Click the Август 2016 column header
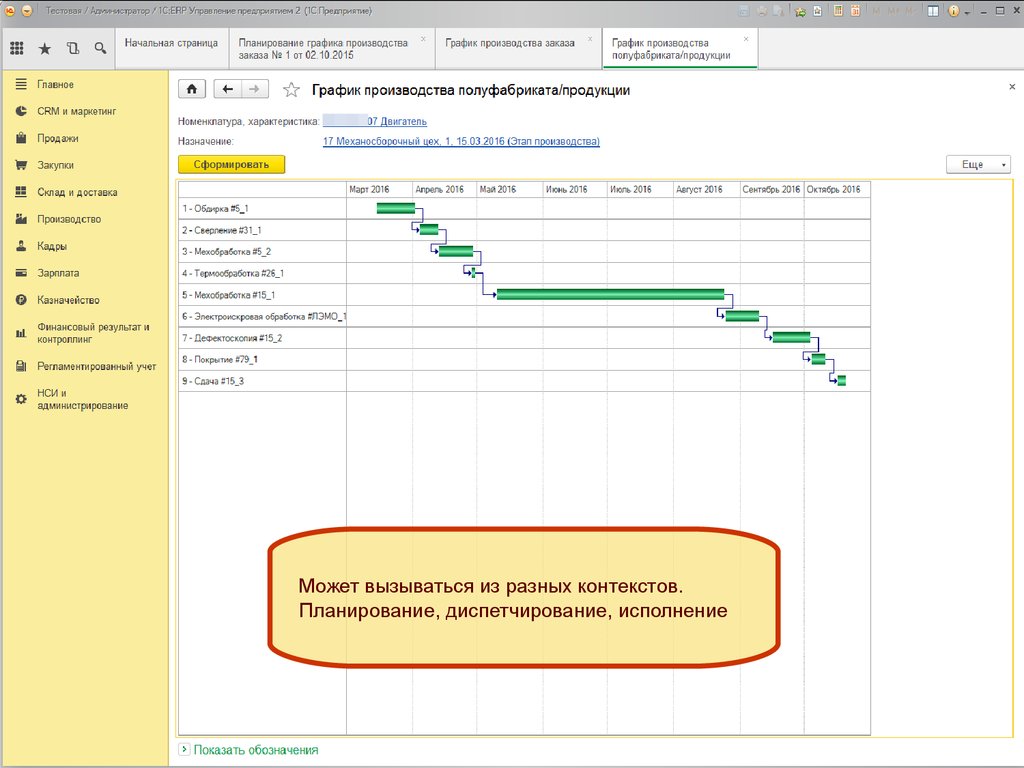 707,189
